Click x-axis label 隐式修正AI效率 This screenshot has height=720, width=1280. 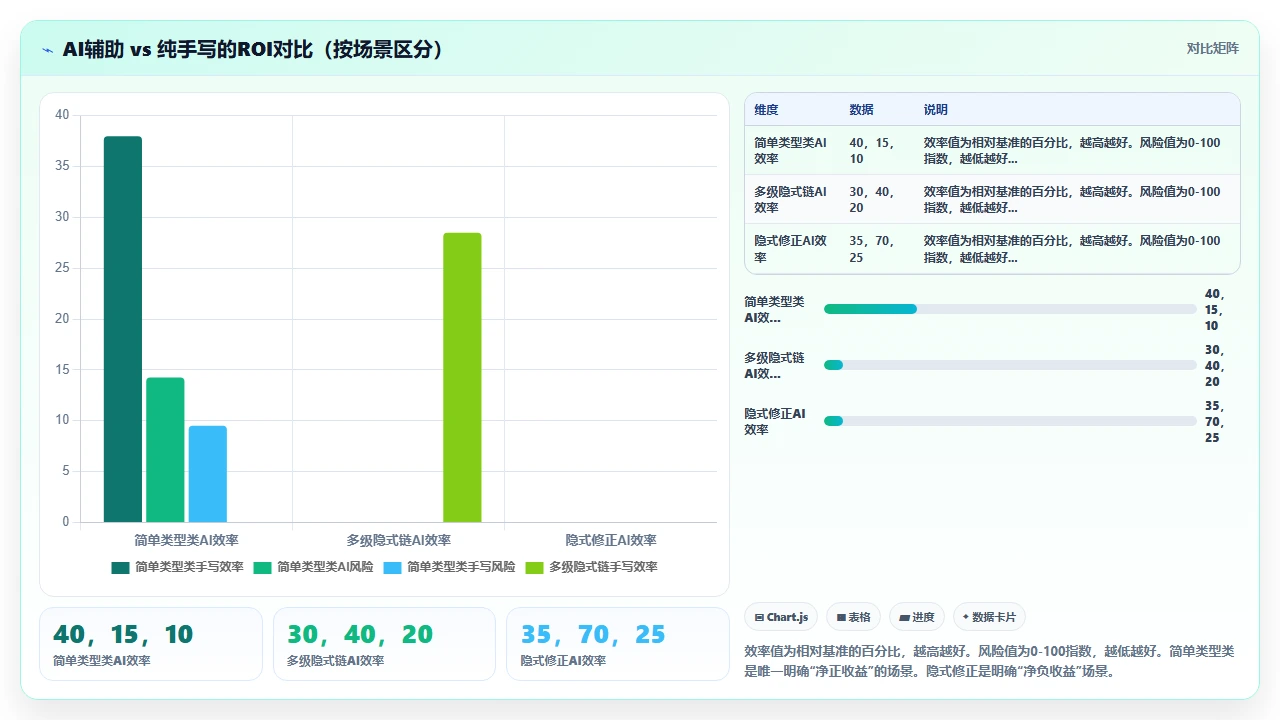(611, 540)
